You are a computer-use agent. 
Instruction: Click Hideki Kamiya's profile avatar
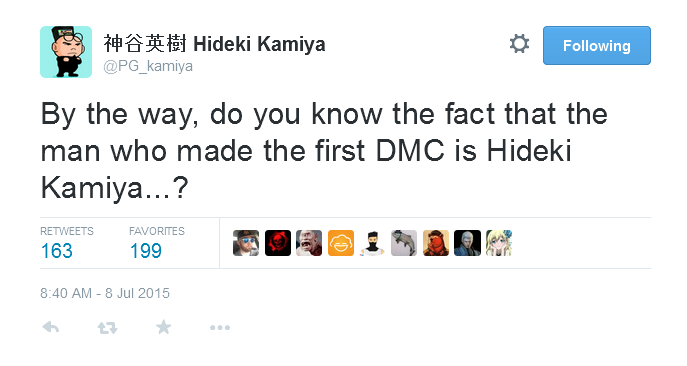coord(66,52)
